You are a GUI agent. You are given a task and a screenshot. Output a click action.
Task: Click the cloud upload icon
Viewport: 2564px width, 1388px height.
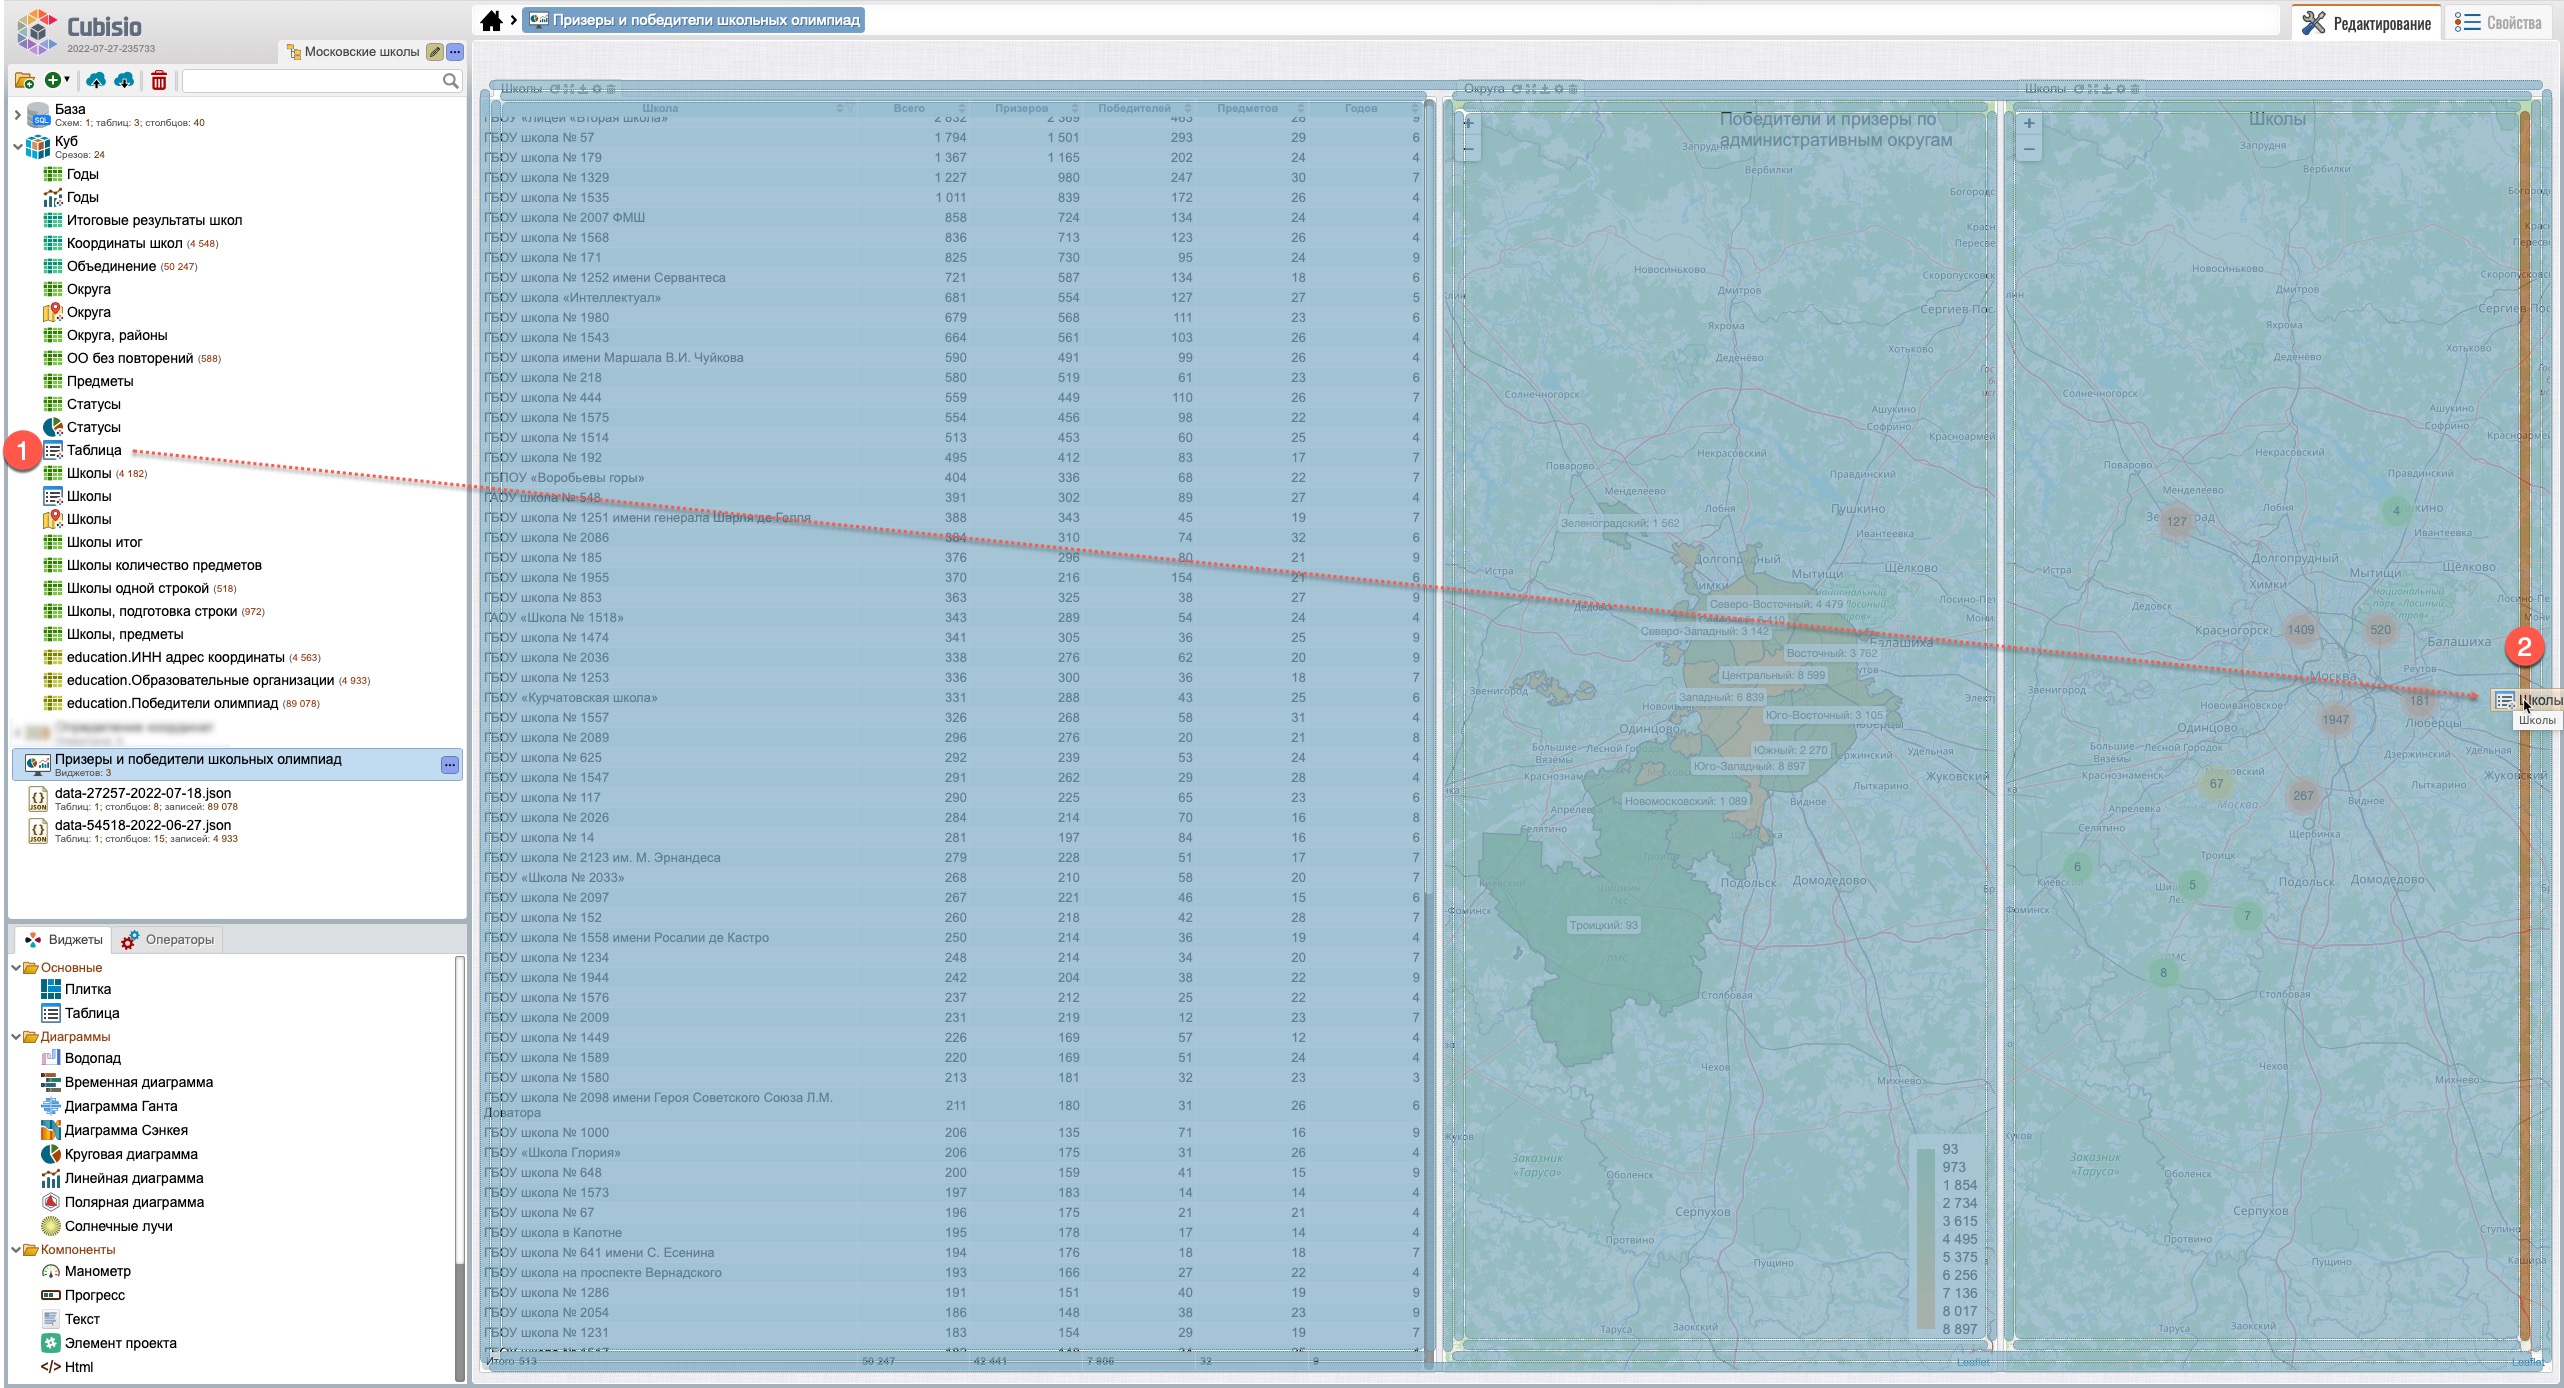[x=96, y=80]
